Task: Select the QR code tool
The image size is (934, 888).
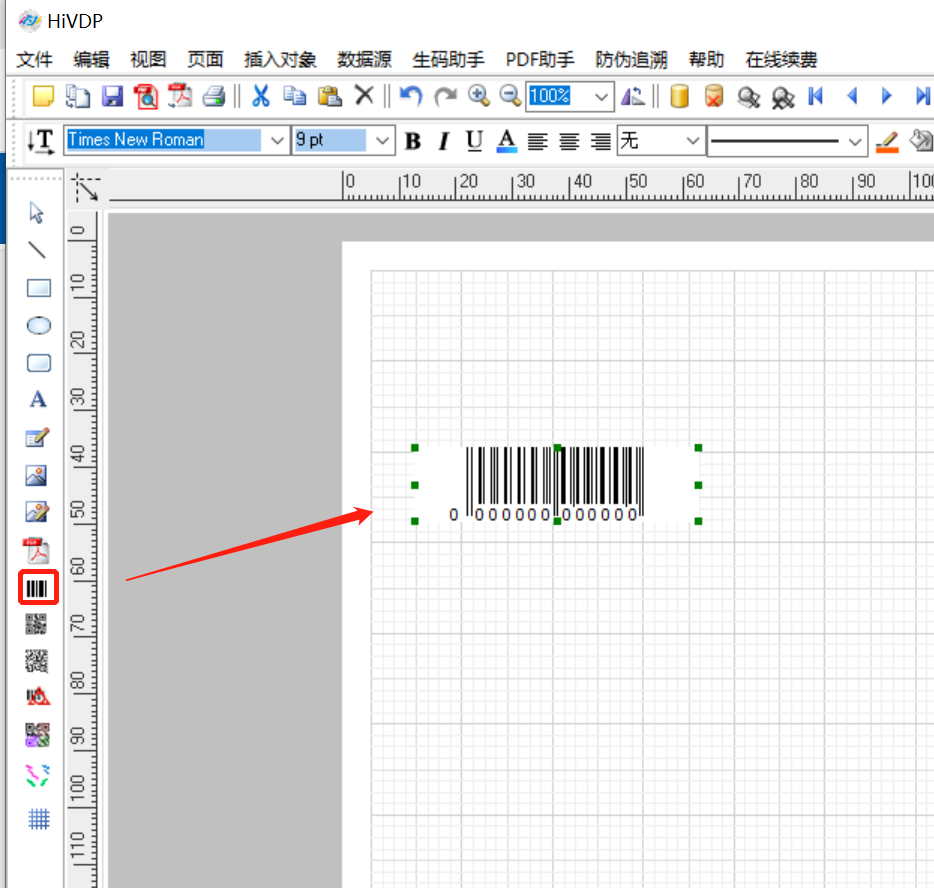Action: click(x=36, y=624)
